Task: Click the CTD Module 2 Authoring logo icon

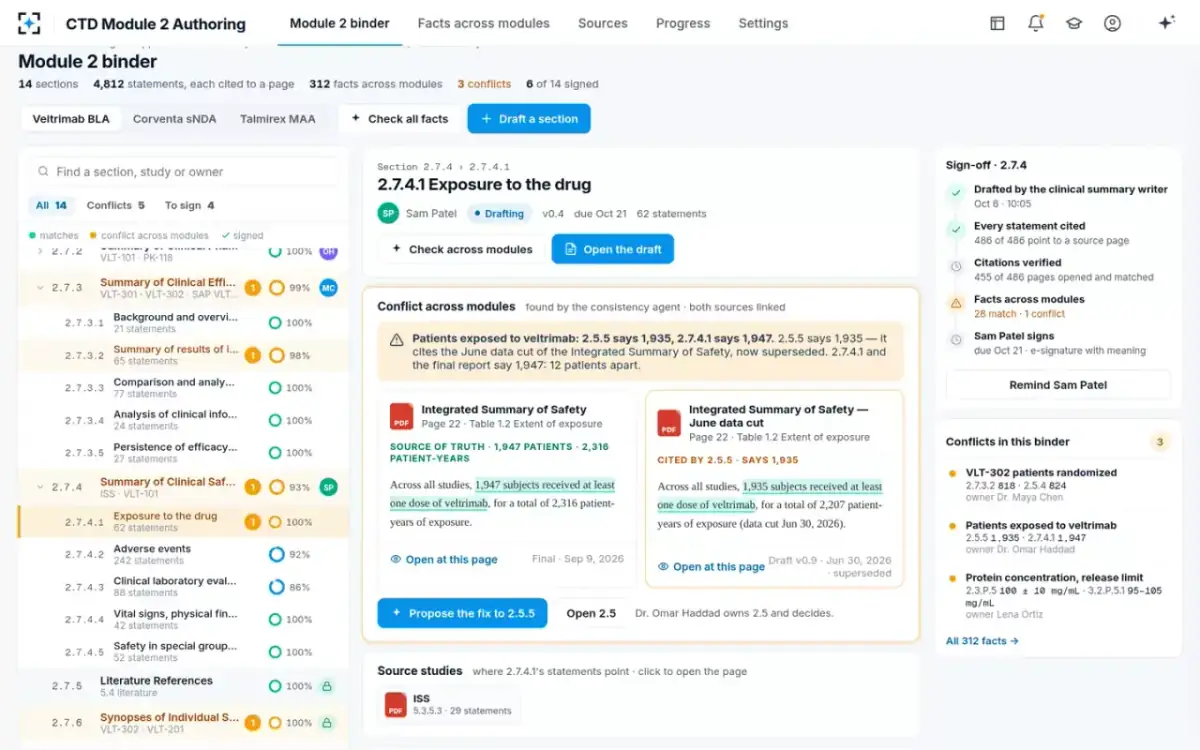Action: 30,23
